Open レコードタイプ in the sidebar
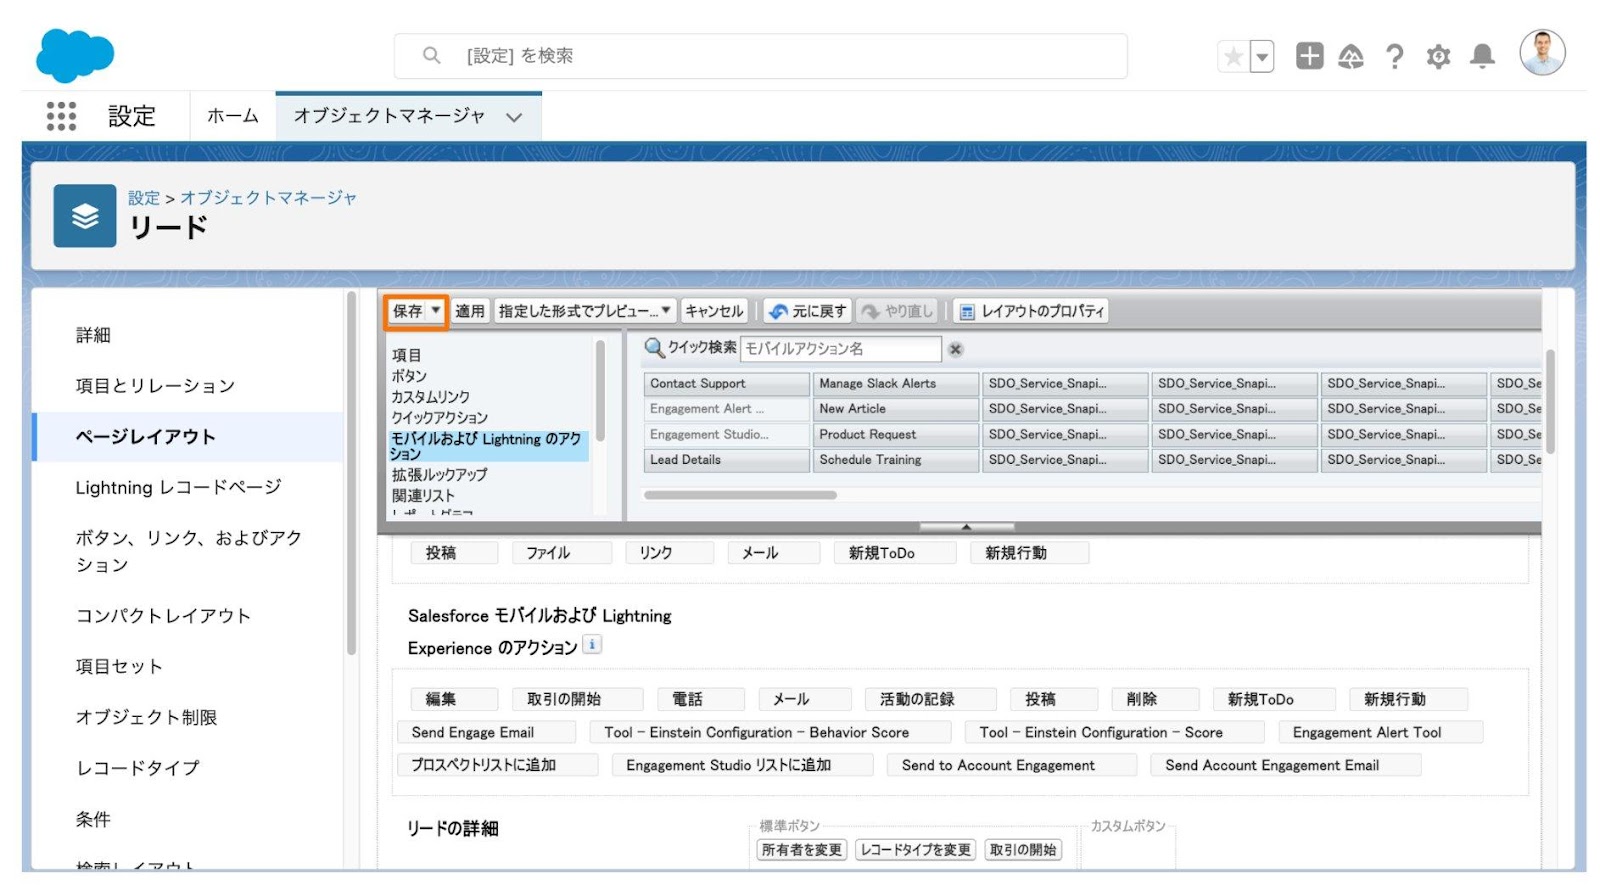Image resolution: width=1600 pixels, height=885 pixels. (138, 768)
